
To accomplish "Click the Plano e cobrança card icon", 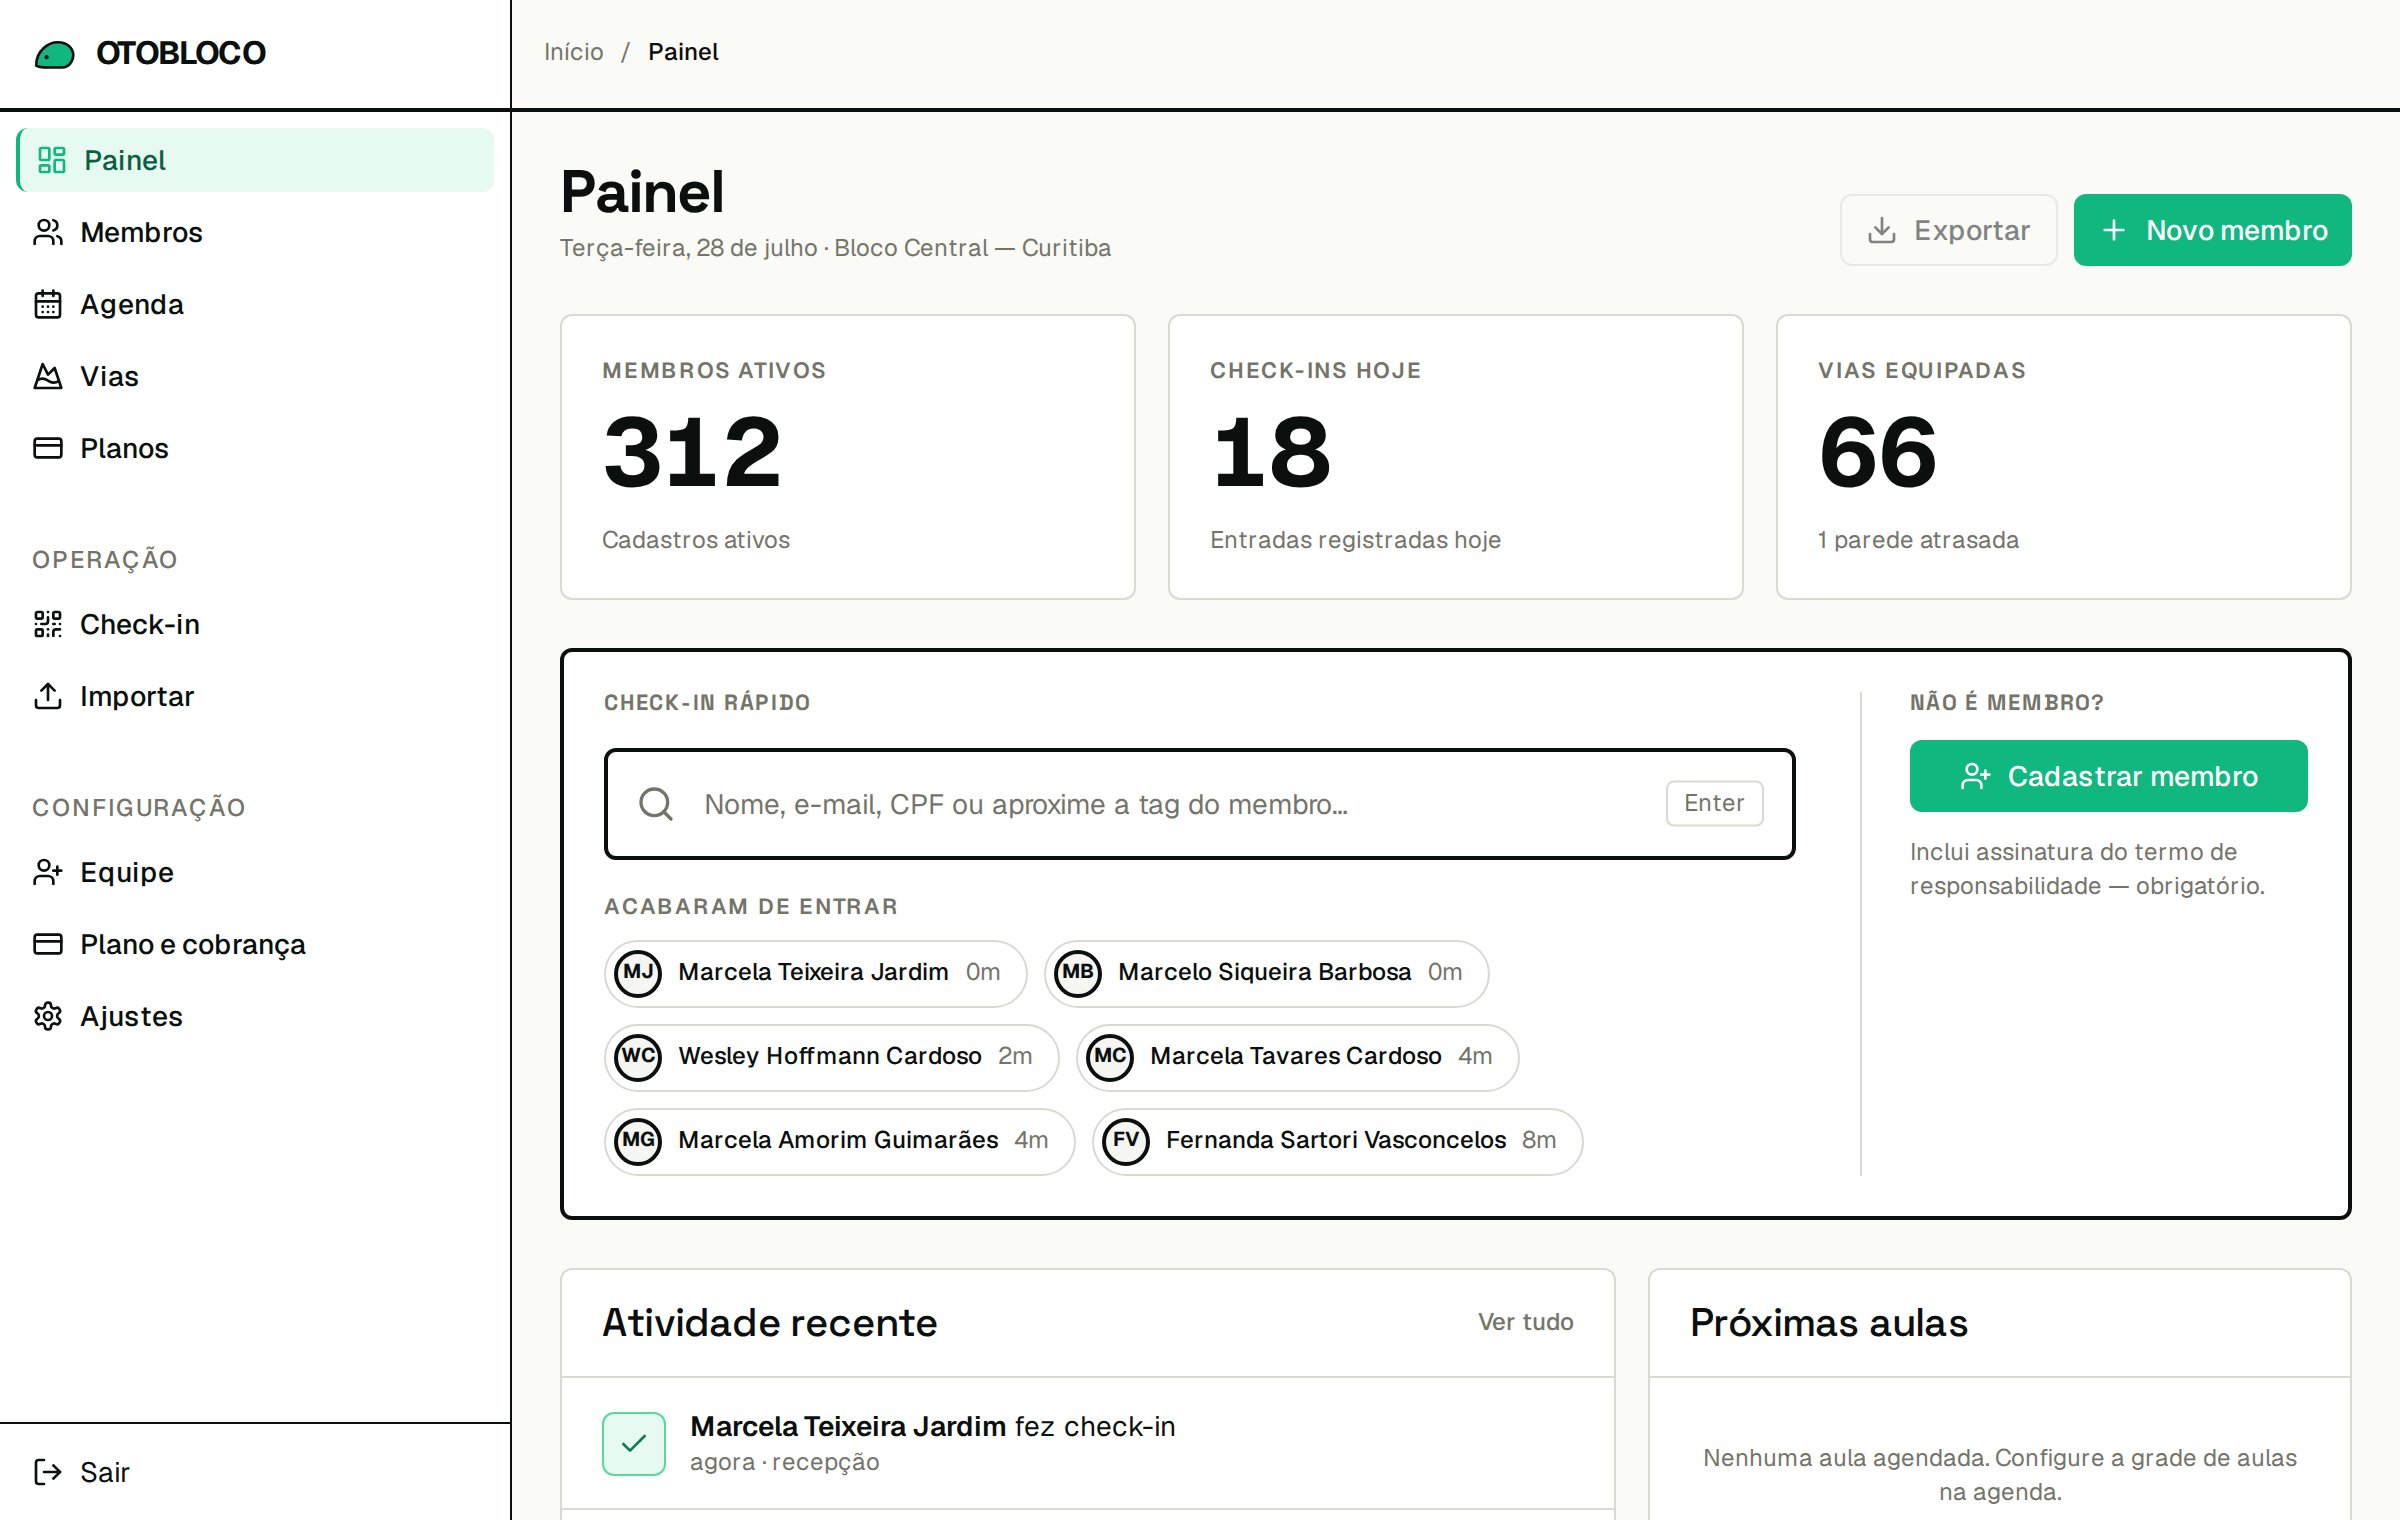I will tap(48, 944).
